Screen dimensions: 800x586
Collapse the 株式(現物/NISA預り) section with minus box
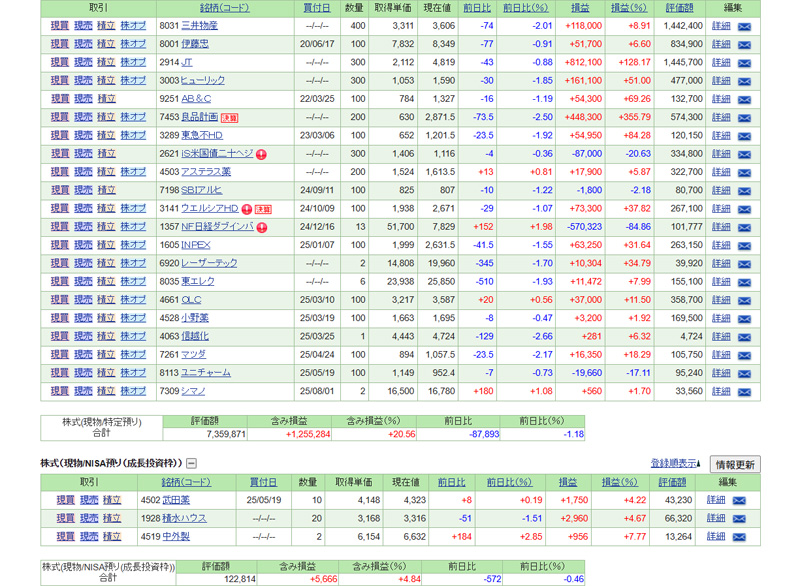point(192,464)
